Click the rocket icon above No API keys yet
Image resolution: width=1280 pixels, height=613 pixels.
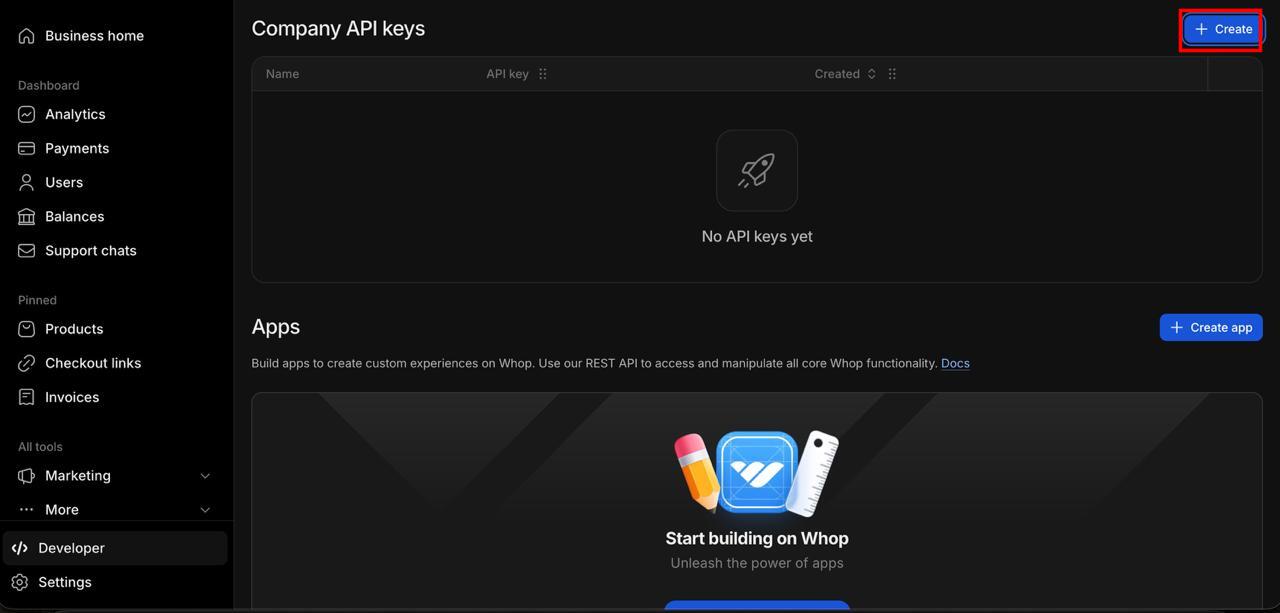coord(757,170)
